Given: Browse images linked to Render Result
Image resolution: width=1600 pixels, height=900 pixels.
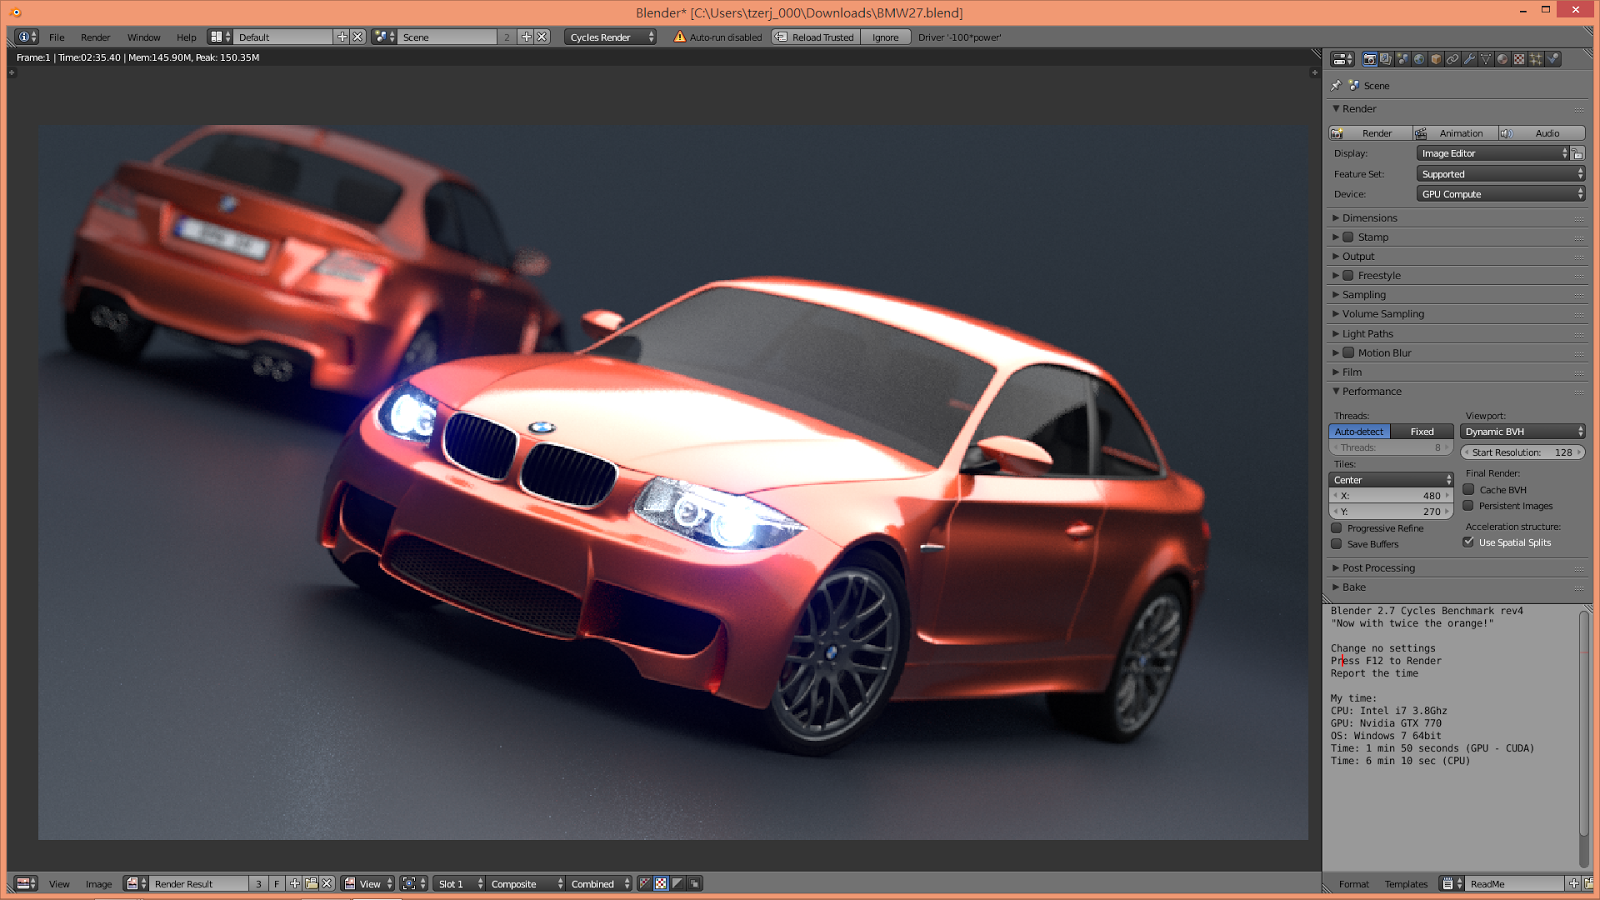Looking at the screenshot, I should [136, 884].
